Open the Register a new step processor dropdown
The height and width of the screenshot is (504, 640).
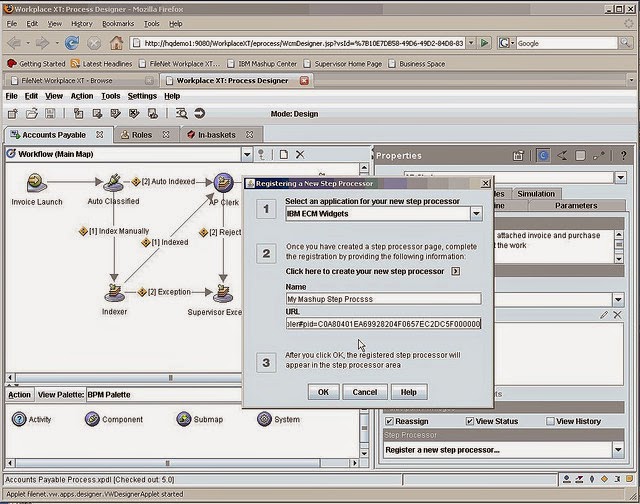618,450
